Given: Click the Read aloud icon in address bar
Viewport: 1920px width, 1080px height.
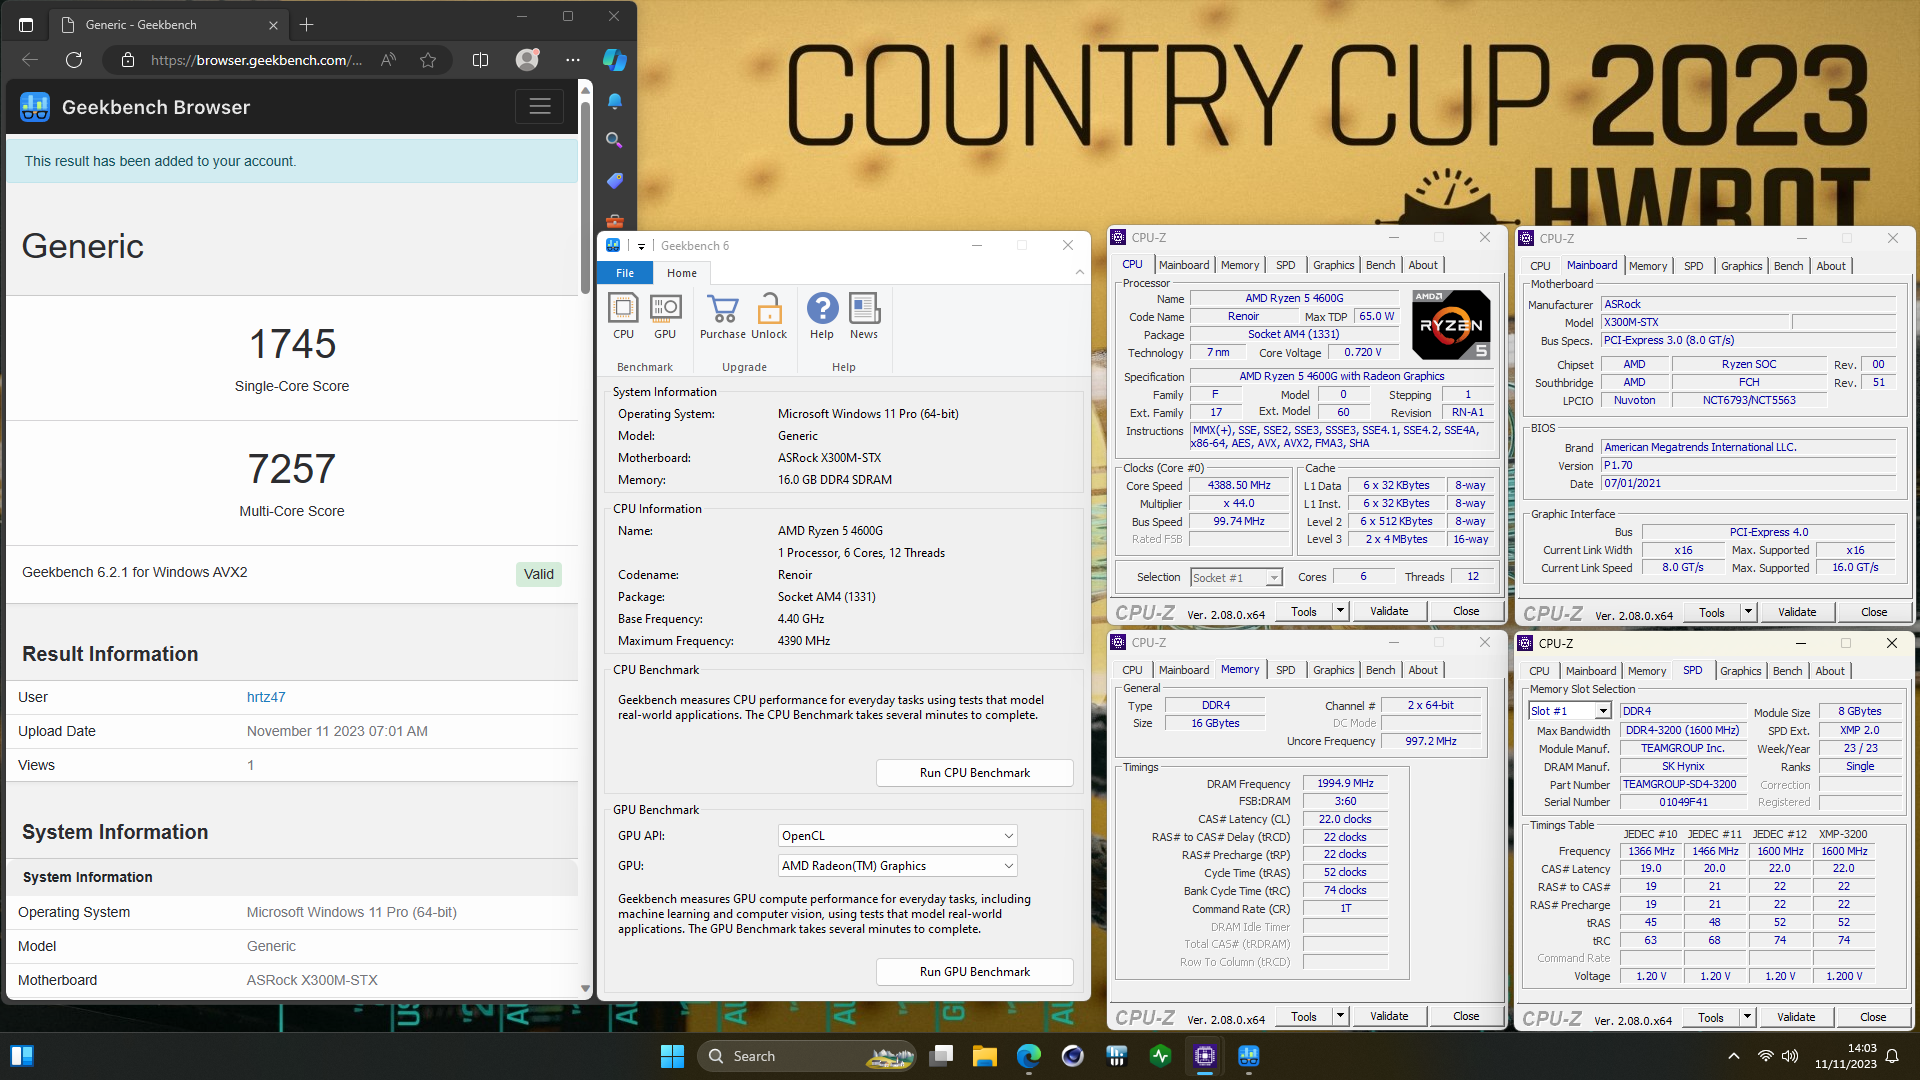Looking at the screenshot, I should click(388, 60).
